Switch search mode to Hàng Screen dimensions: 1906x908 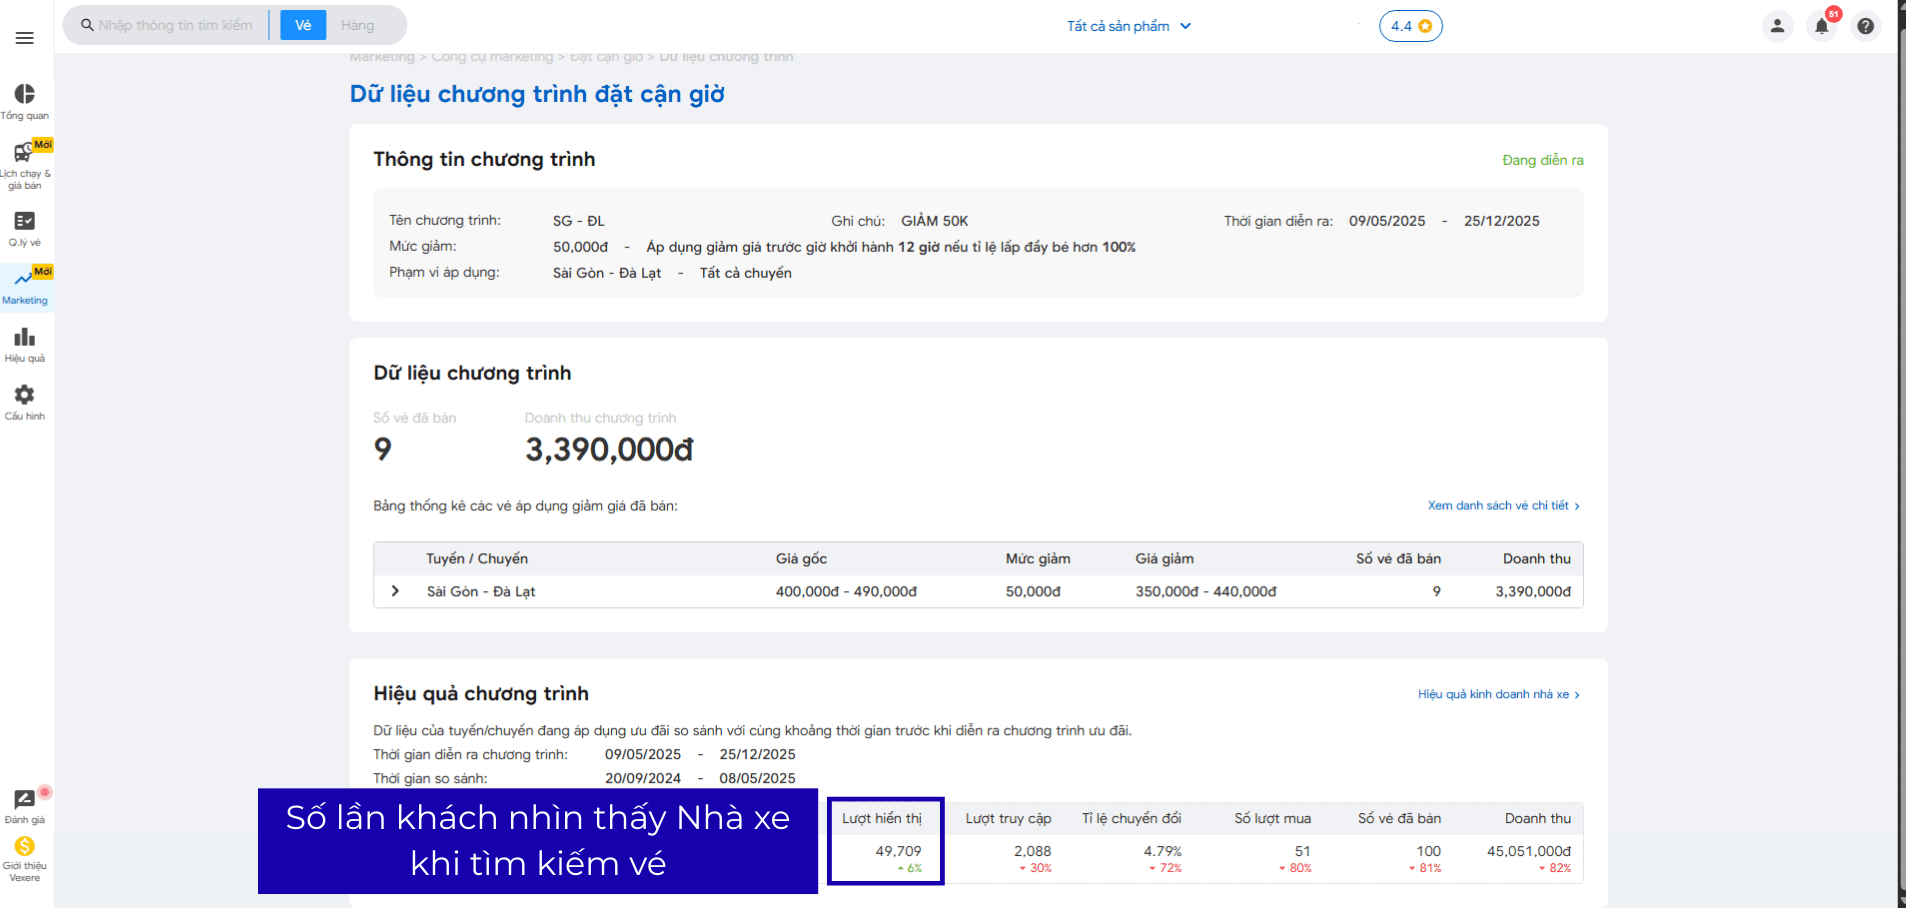357,25
